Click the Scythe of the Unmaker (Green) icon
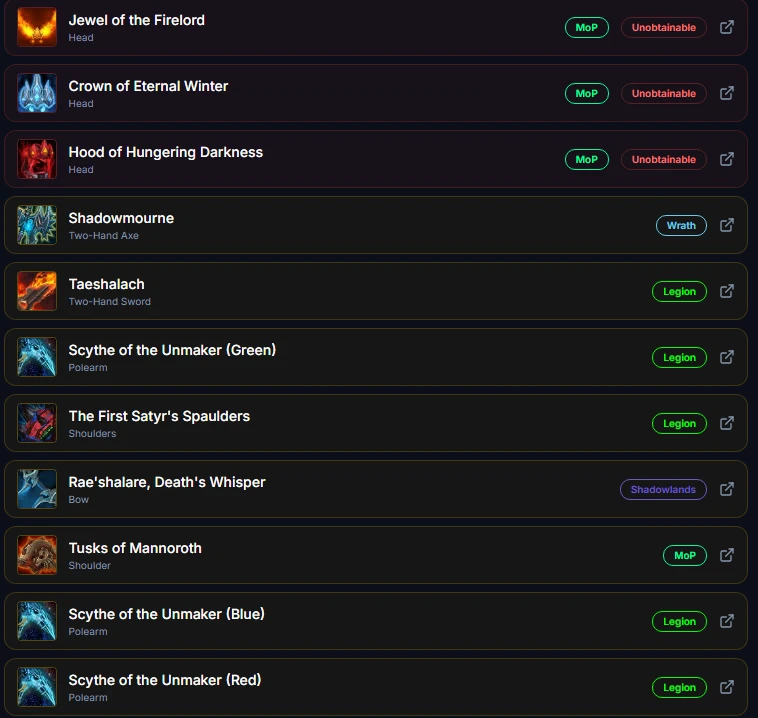The image size is (758, 718). pyautogui.click(x=37, y=357)
